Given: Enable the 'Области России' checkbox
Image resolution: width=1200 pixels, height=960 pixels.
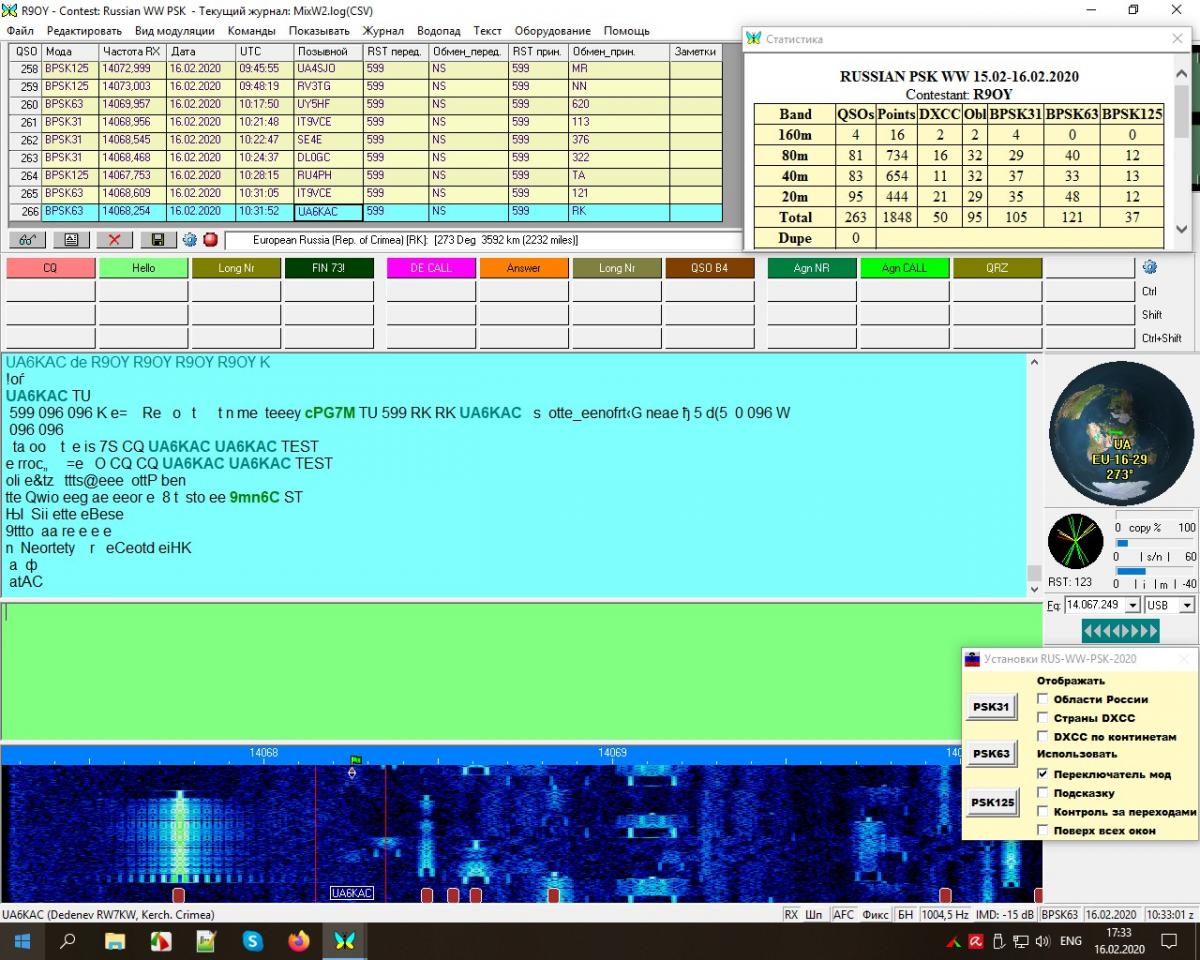Looking at the screenshot, I should tap(1043, 699).
